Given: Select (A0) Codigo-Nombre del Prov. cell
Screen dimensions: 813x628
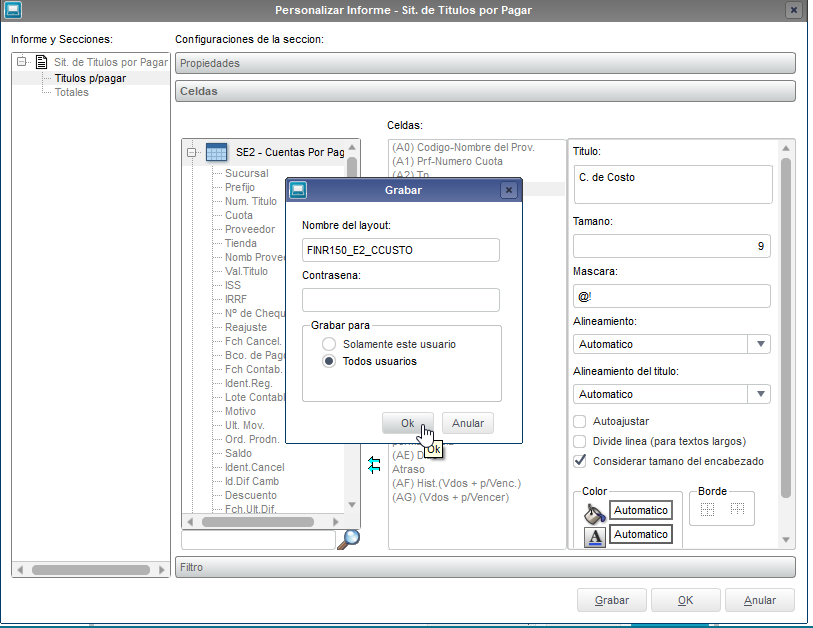Looking at the screenshot, I should 463,147.
